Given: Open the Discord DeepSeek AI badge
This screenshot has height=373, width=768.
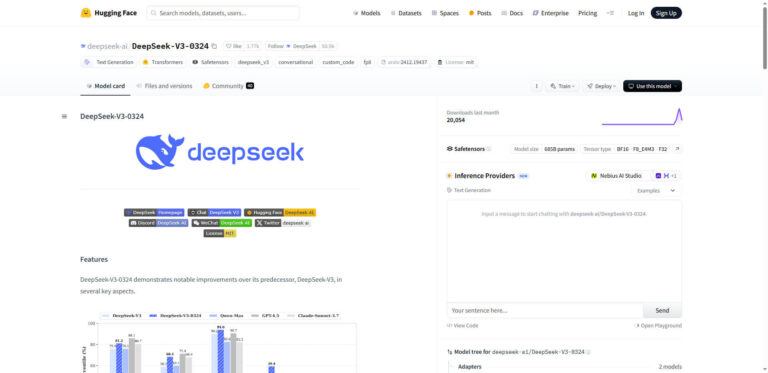Looking at the screenshot, I should coord(159,223).
